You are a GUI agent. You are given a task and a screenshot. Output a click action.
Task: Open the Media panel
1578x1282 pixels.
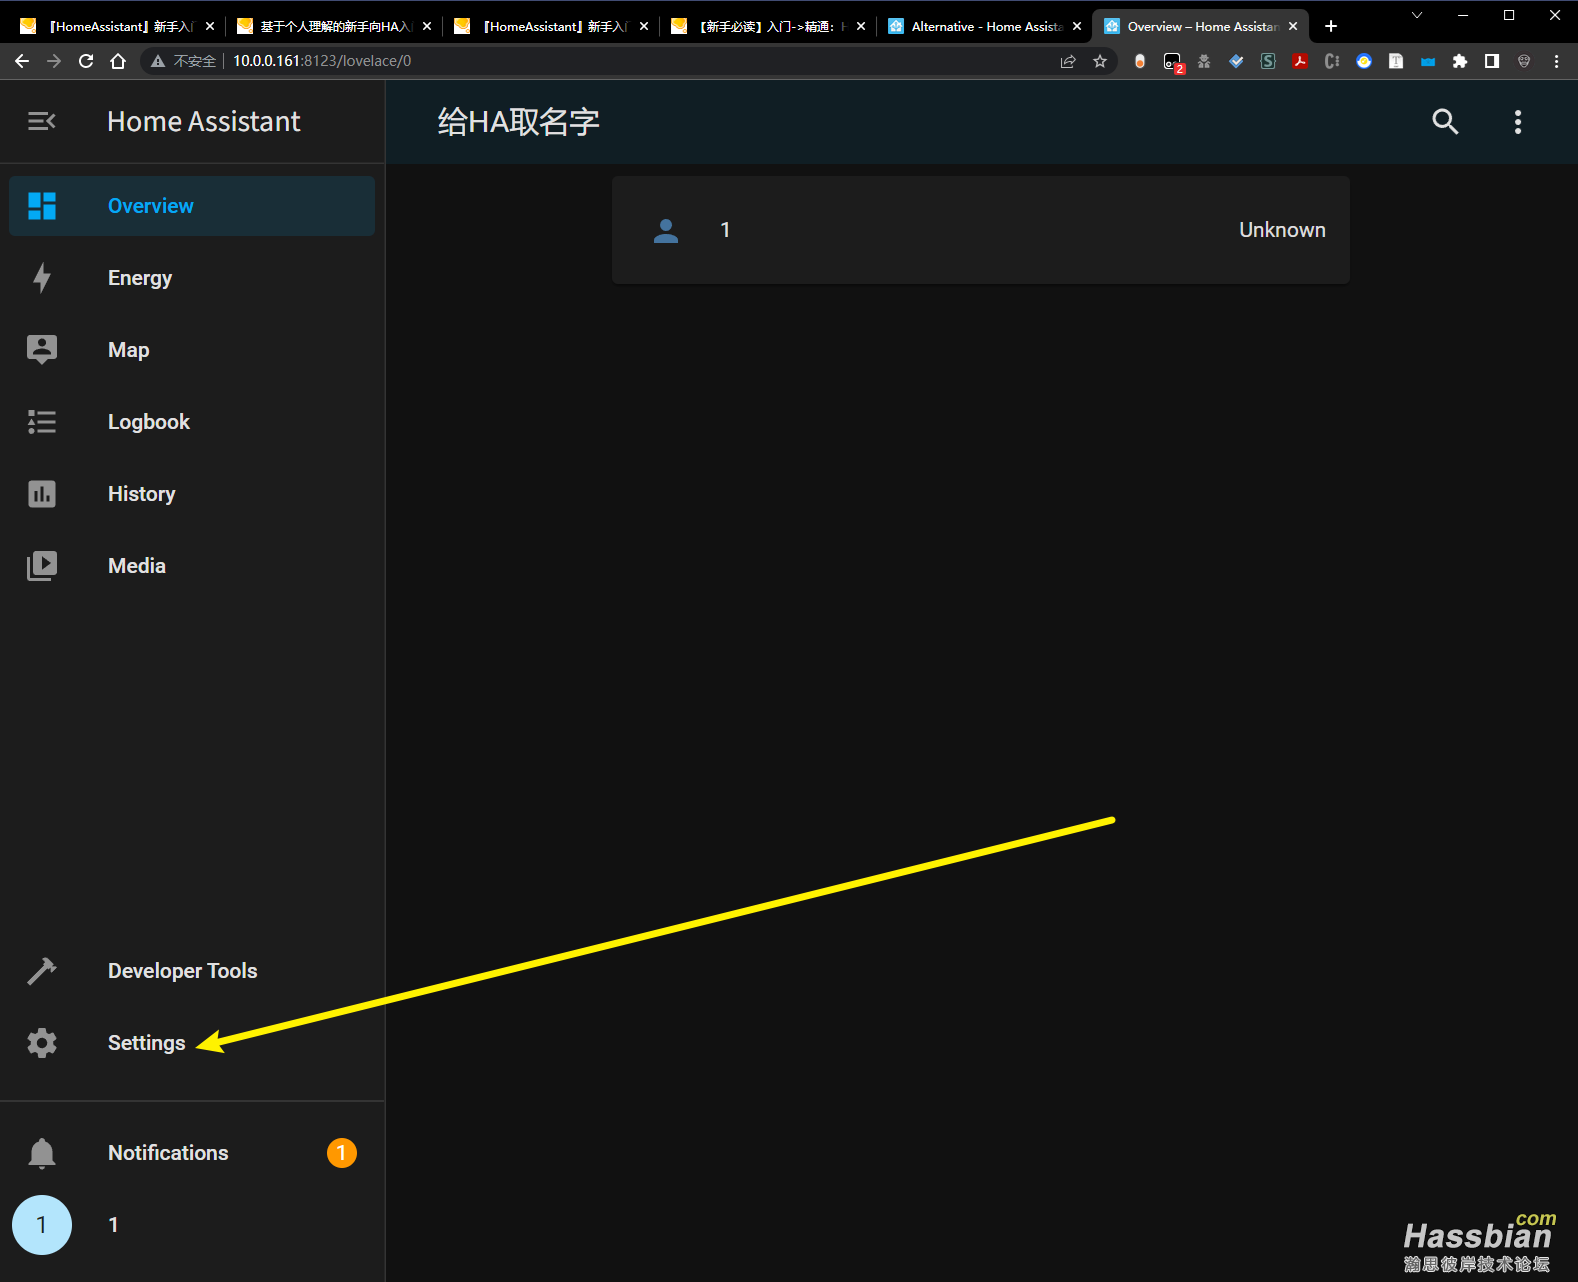tap(192, 566)
